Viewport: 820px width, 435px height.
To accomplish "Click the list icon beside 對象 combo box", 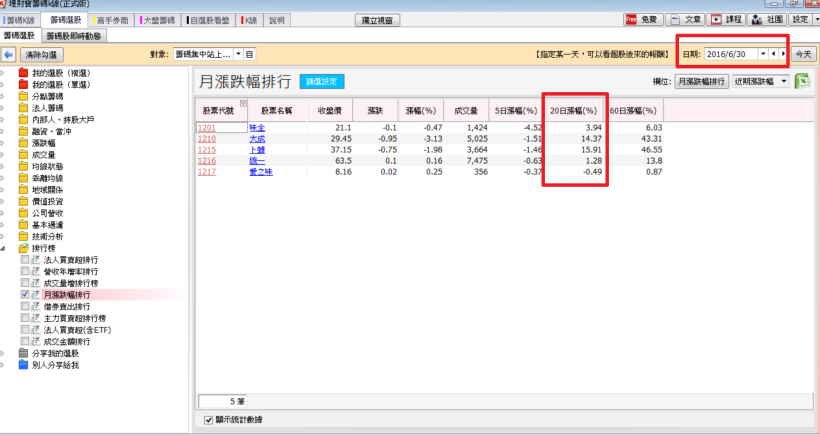I will [249, 54].
